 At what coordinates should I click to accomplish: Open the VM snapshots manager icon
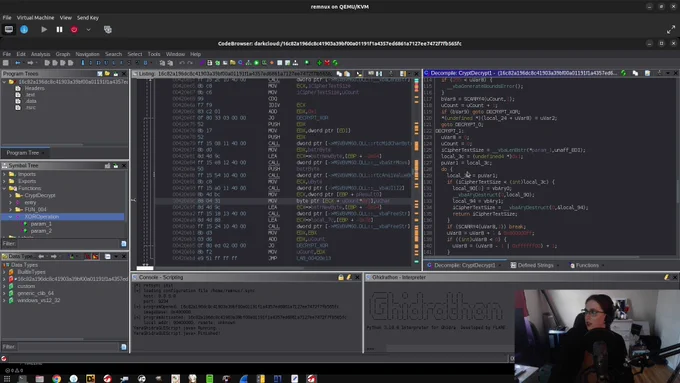coord(108,29)
